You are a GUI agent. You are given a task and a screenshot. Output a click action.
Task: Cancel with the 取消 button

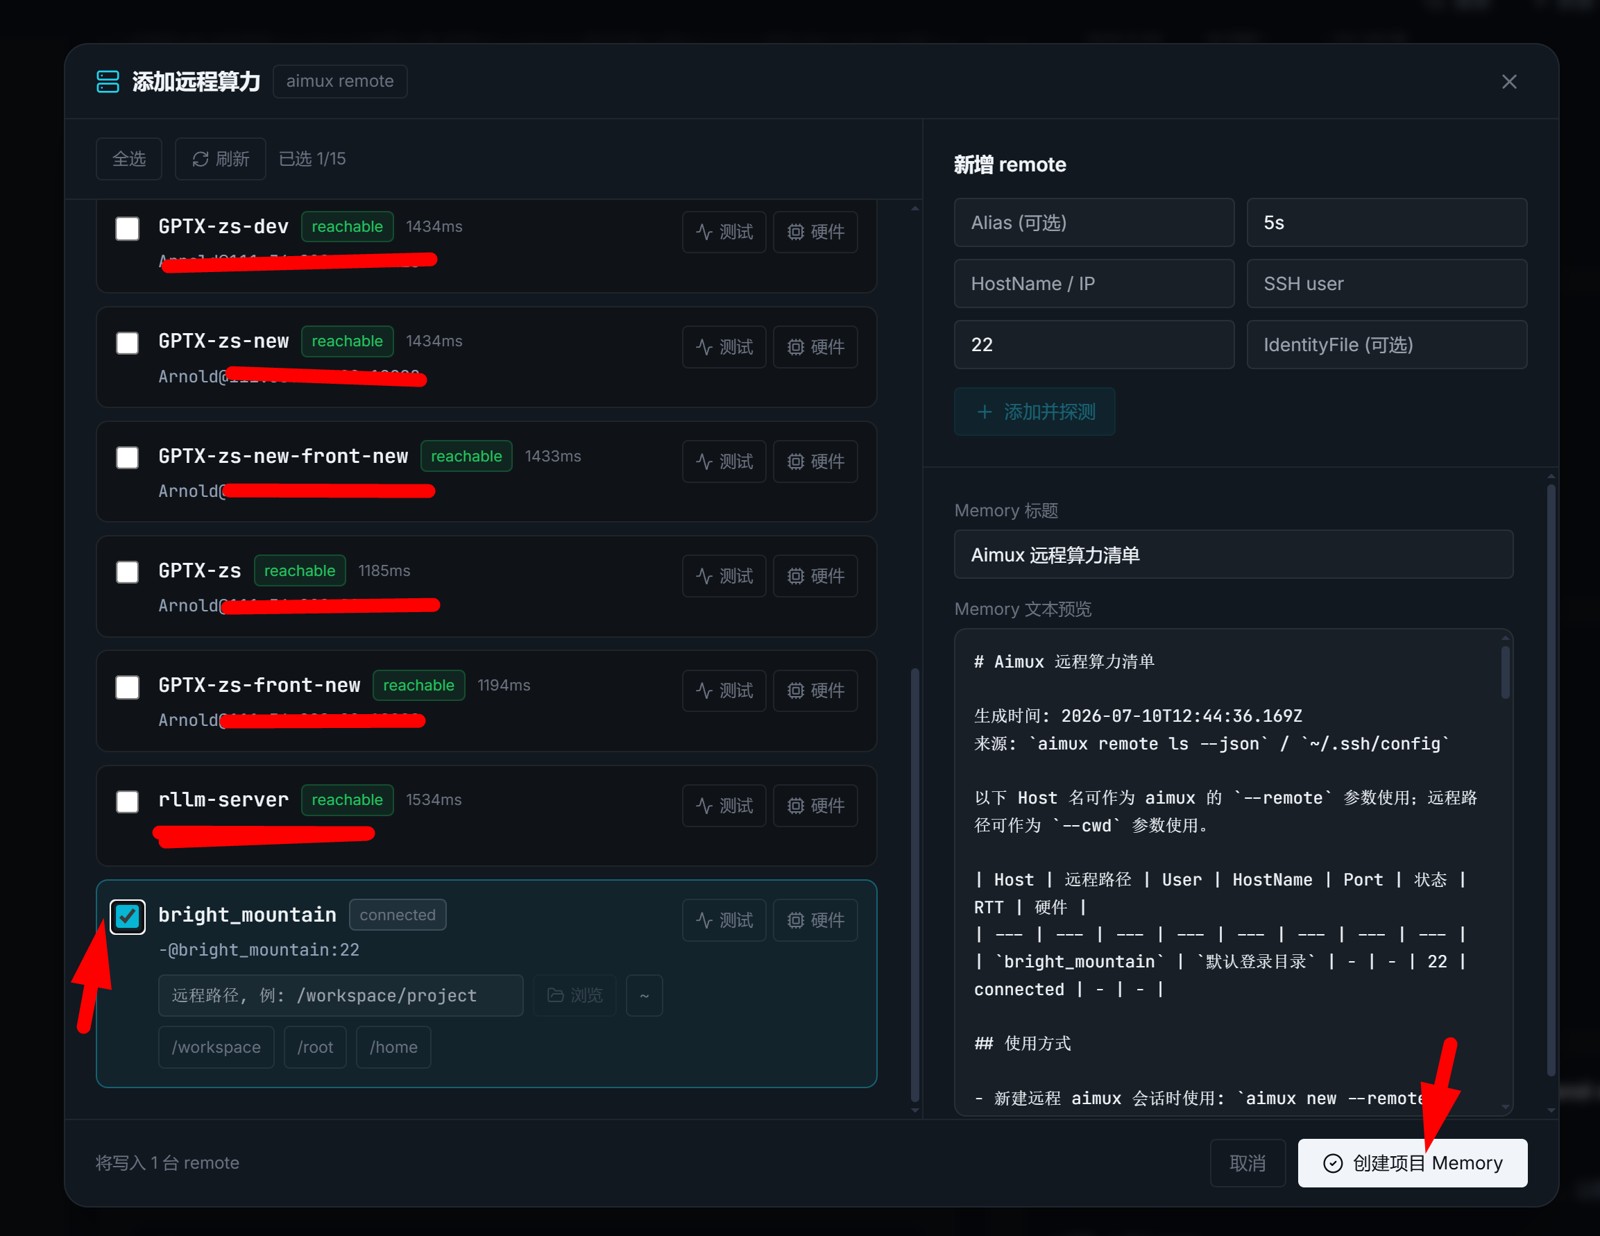click(x=1248, y=1163)
